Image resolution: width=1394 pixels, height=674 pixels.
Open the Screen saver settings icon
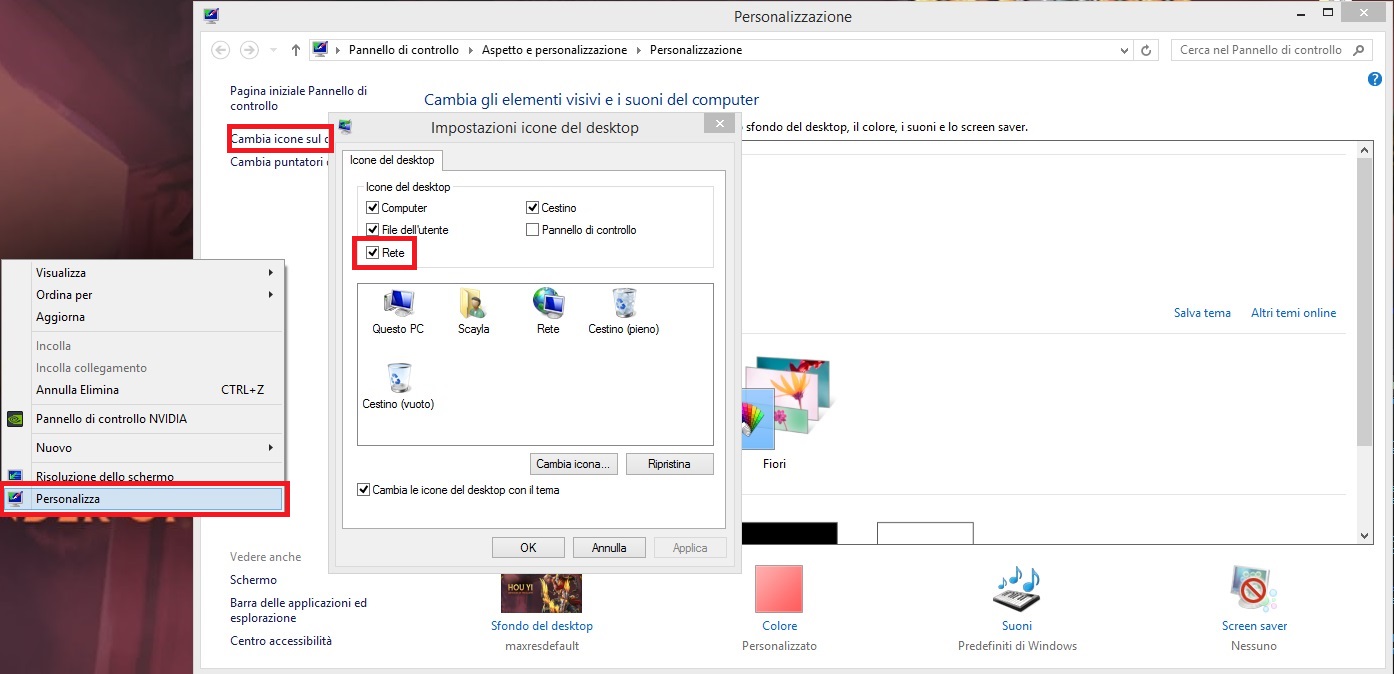click(x=1254, y=590)
